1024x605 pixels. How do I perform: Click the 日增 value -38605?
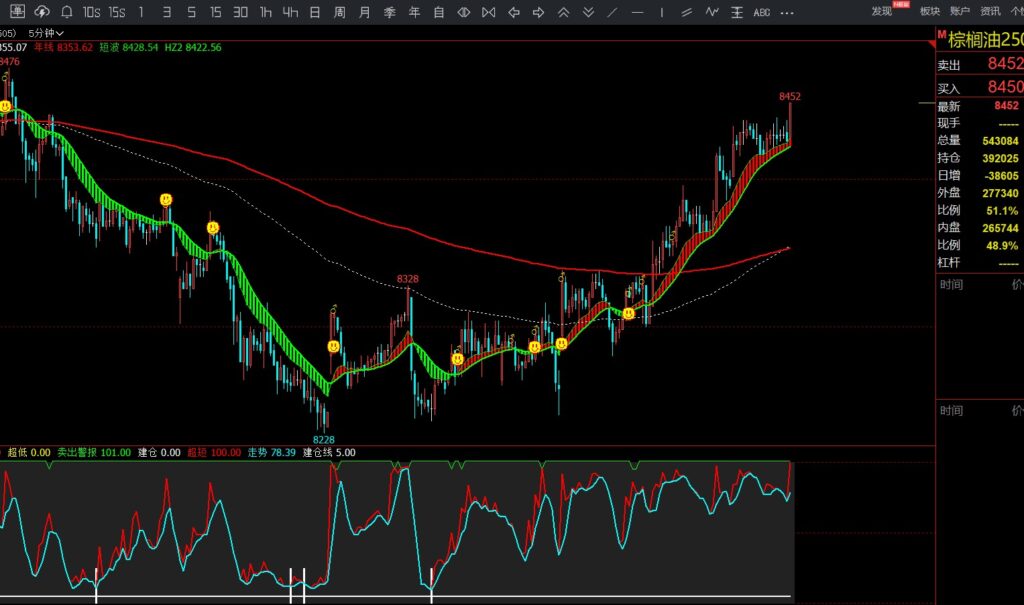tap(1001, 176)
